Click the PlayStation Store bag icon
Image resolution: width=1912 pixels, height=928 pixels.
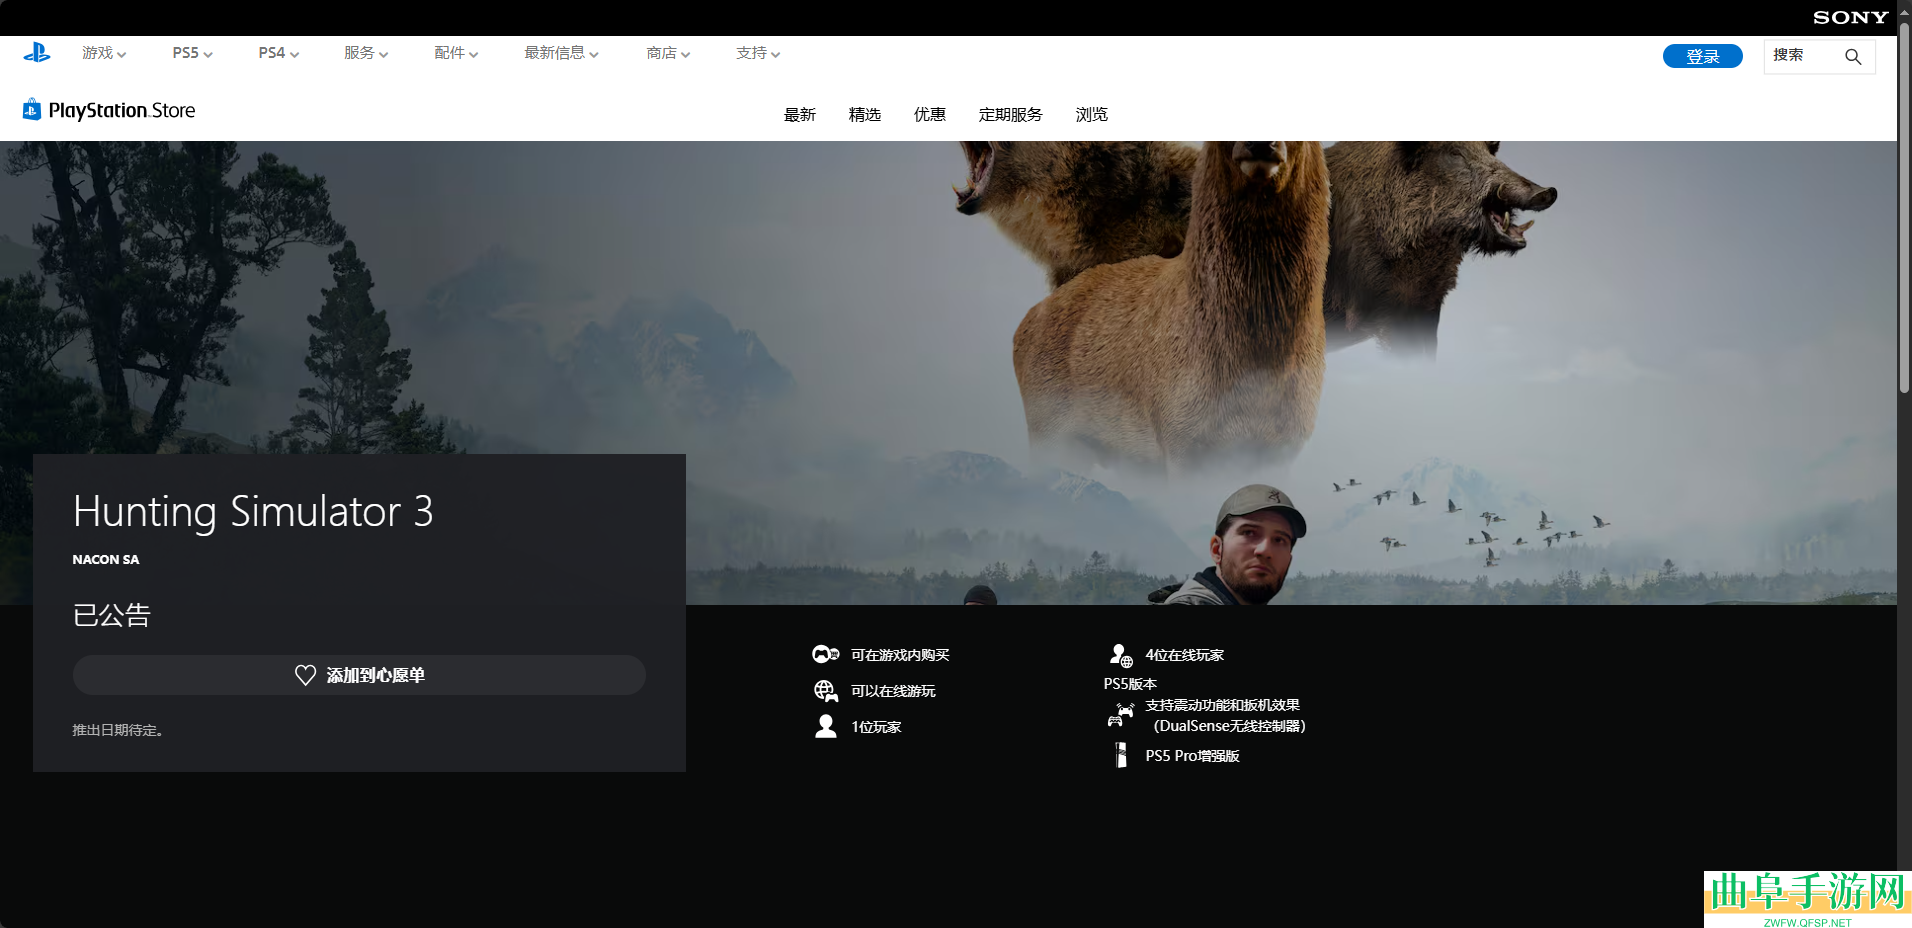[32, 109]
